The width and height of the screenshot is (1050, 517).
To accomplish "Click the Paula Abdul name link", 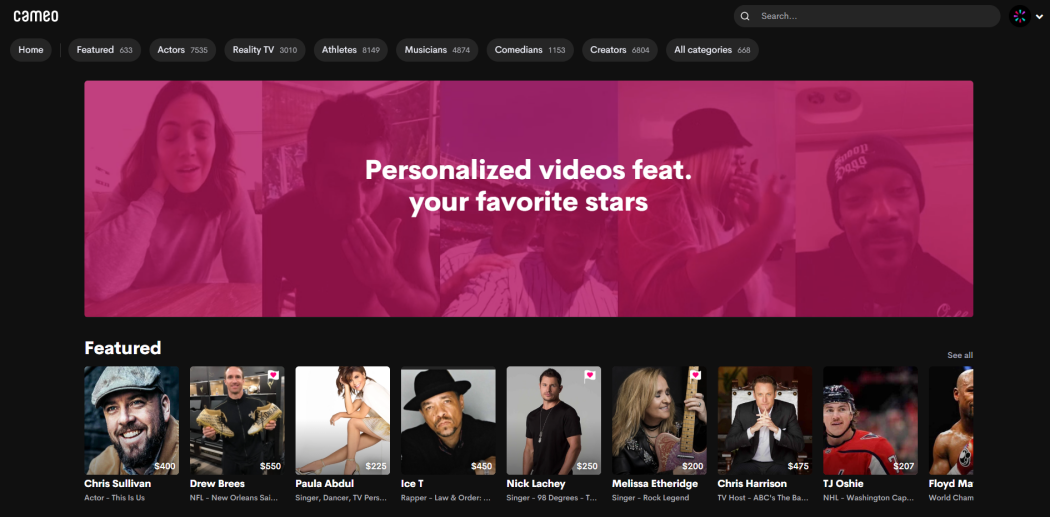I will tap(325, 484).
